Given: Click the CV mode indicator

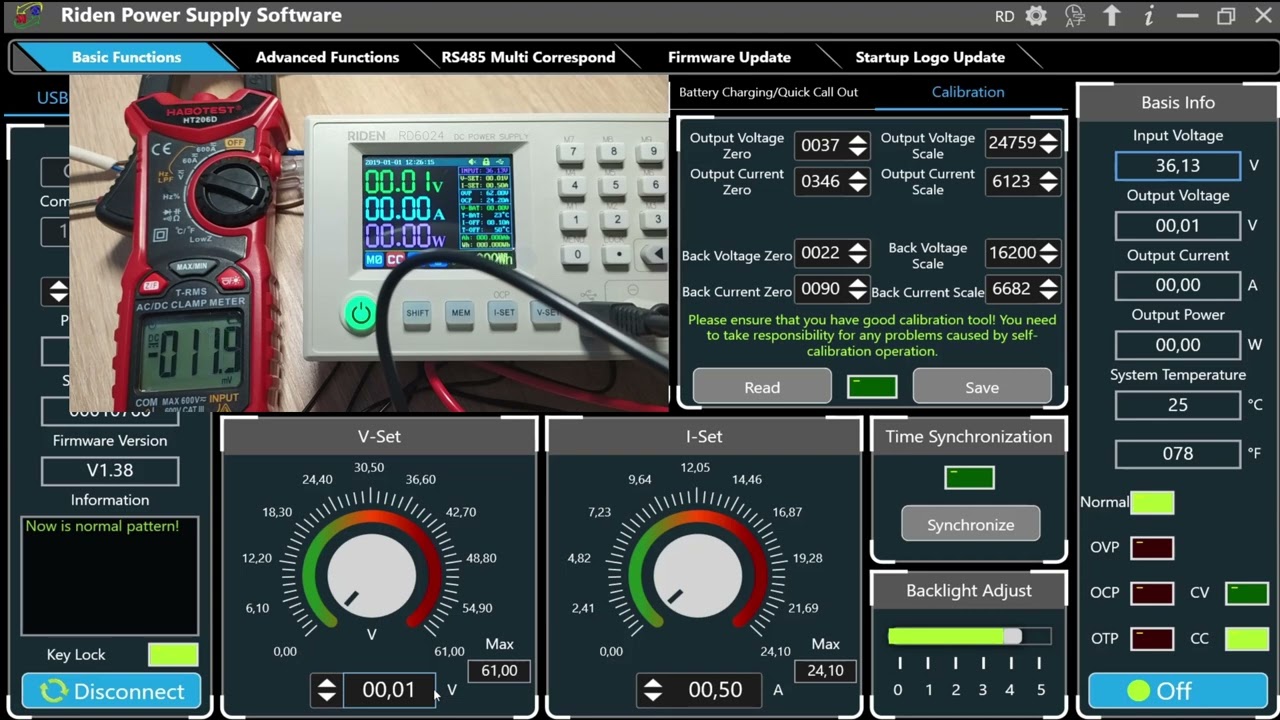Looking at the screenshot, I should [1247, 593].
